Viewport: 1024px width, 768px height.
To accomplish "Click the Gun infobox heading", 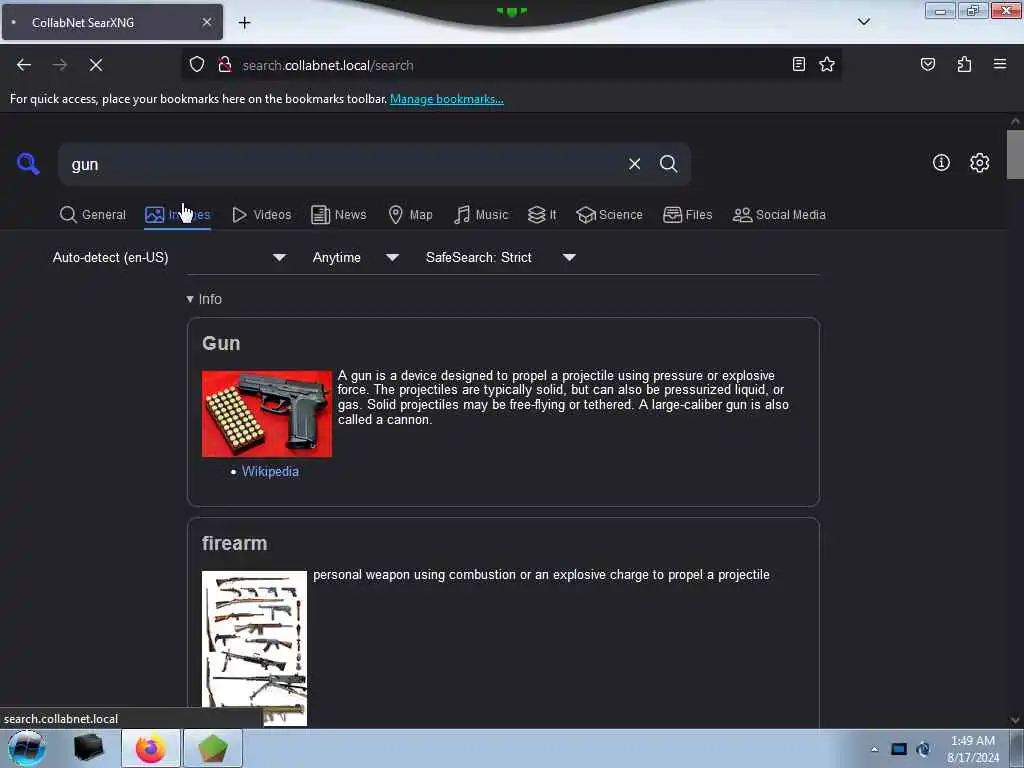I will tap(221, 344).
